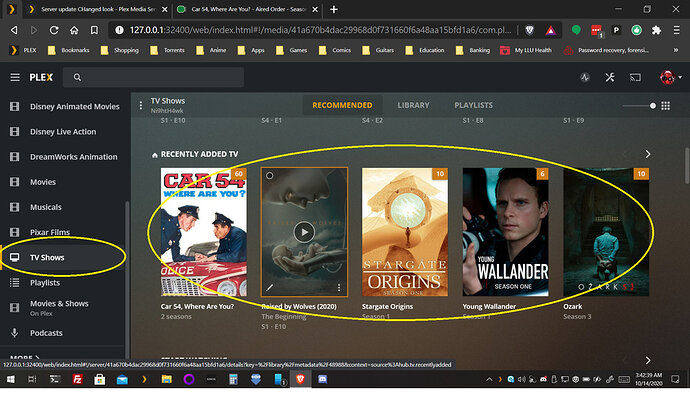Image resolution: width=690 pixels, height=416 pixels.
Task: Switch to Car 54 Aired Order tab
Action: [x=248, y=9]
